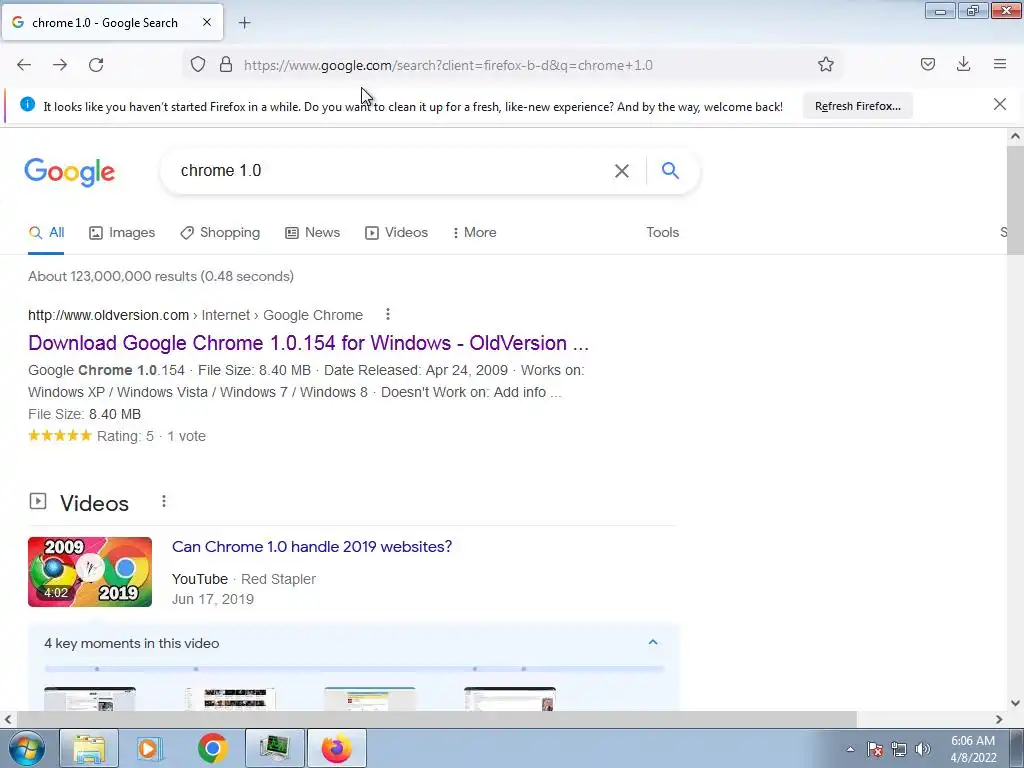This screenshot has height=768, width=1024.
Task: Click the Action Center flag icon
Action: coord(875,749)
